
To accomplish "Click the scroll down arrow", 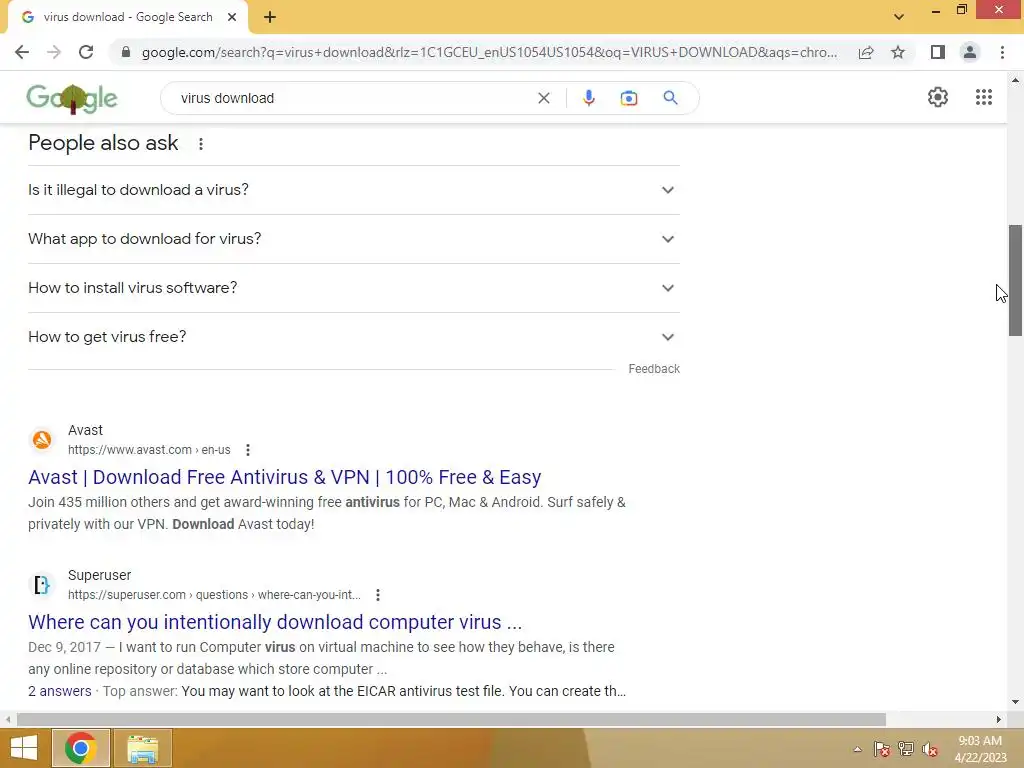I will click(1015, 702).
